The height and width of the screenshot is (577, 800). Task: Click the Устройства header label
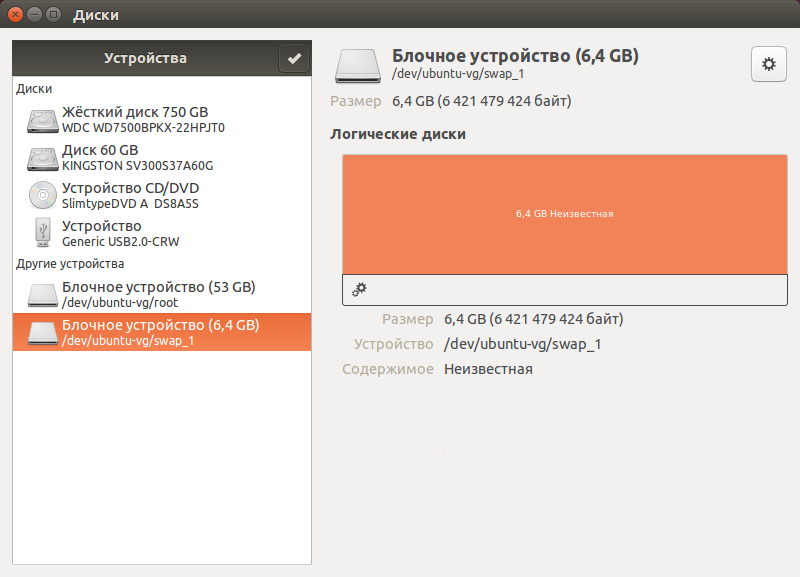point(145,59)
